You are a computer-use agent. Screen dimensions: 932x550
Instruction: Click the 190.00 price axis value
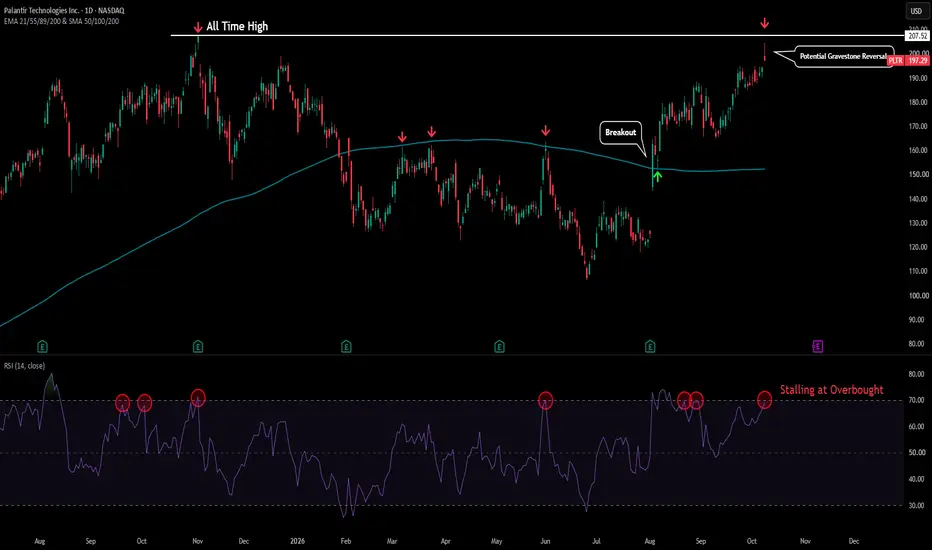pos(918,78)
